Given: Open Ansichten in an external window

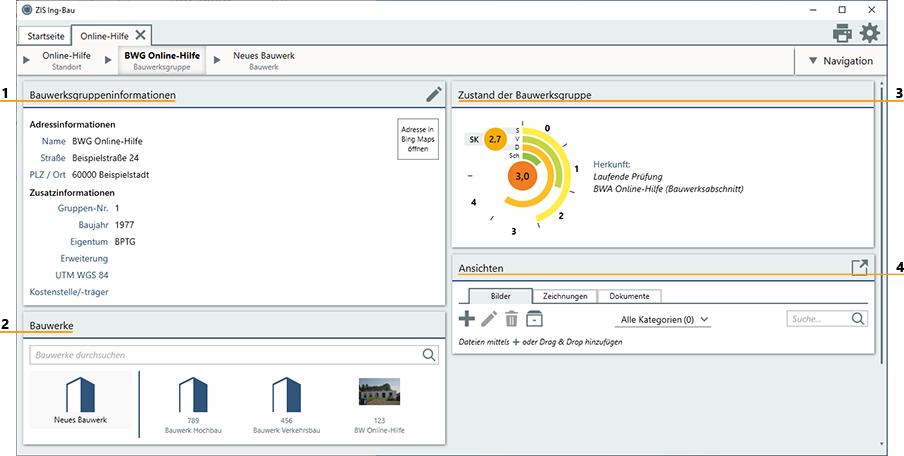Looking at the screenshot, I should click(859, 267).
